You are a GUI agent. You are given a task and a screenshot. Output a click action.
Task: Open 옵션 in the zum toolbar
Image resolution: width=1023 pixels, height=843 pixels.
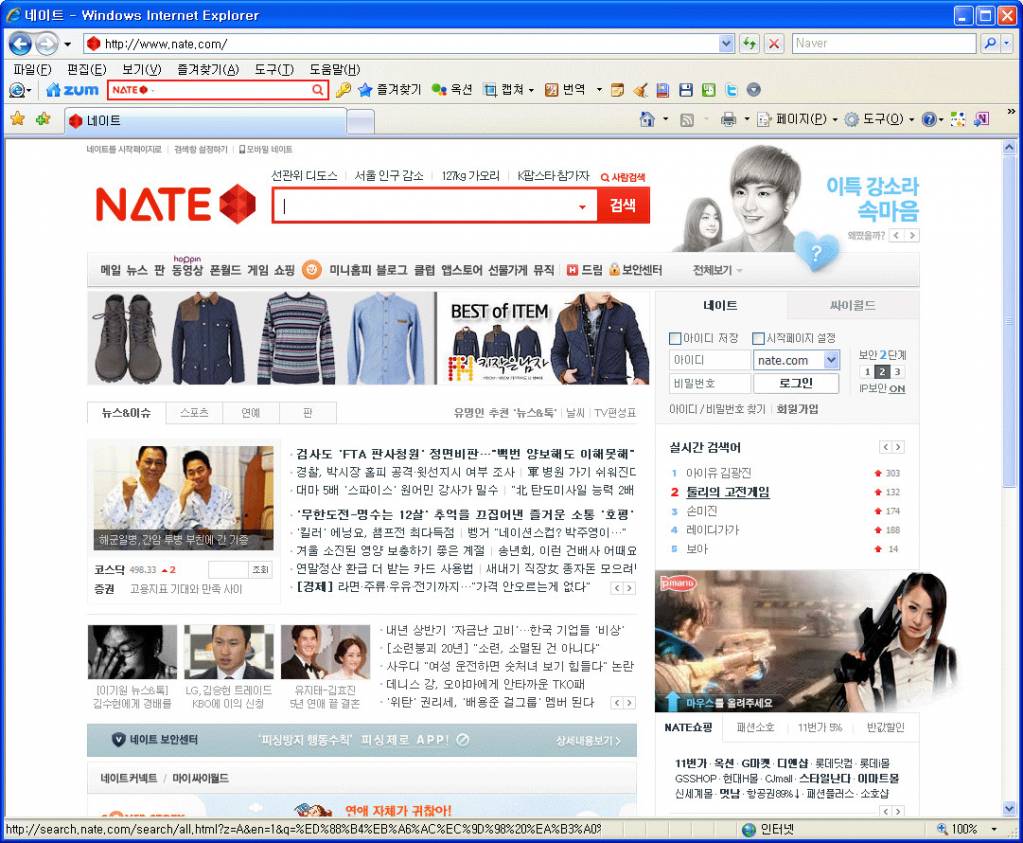[452, 90]
